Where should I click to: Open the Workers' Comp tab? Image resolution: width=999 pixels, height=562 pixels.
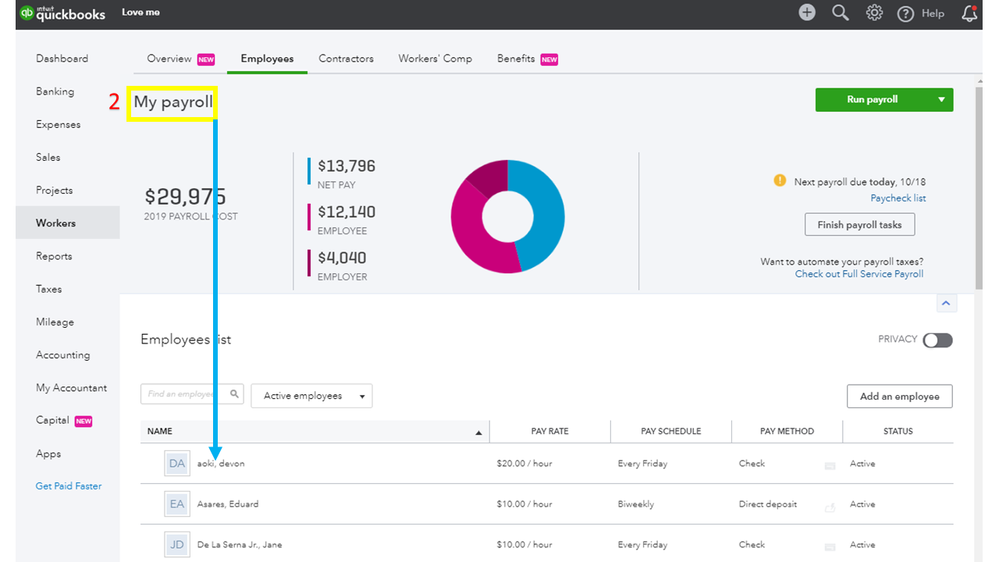click(x=435, y=59)
